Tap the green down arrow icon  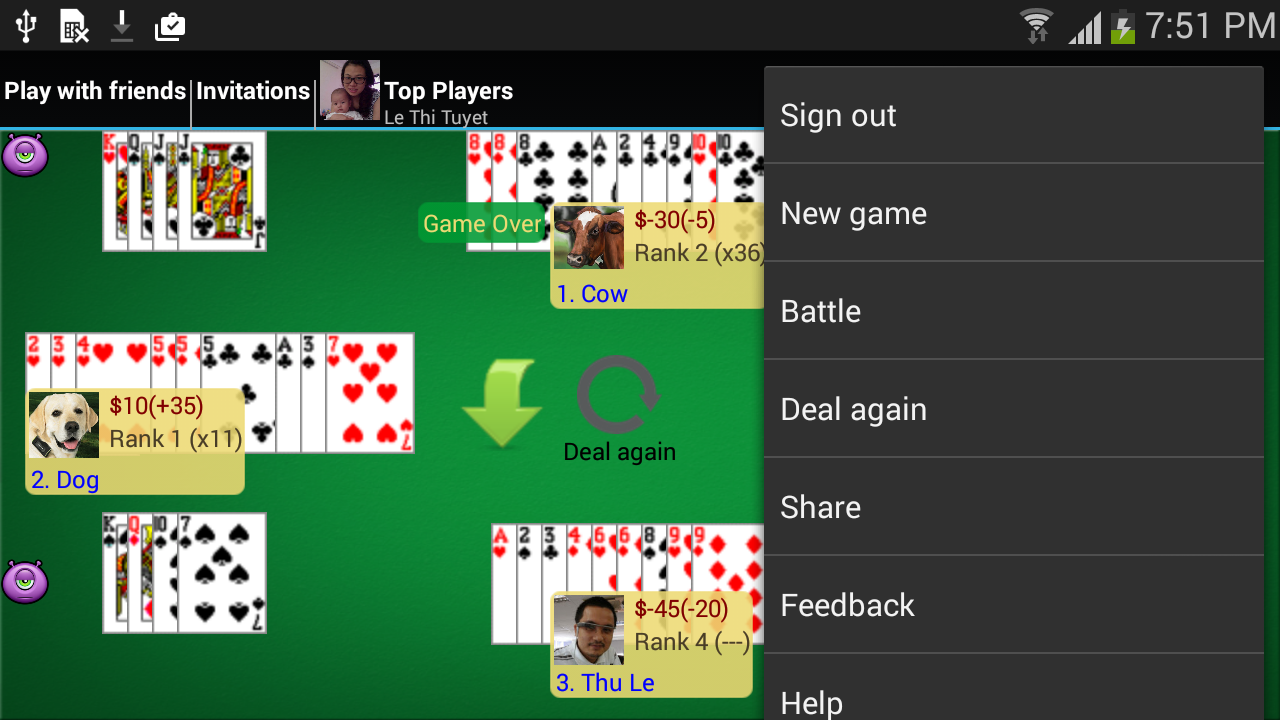pos(502,403)
